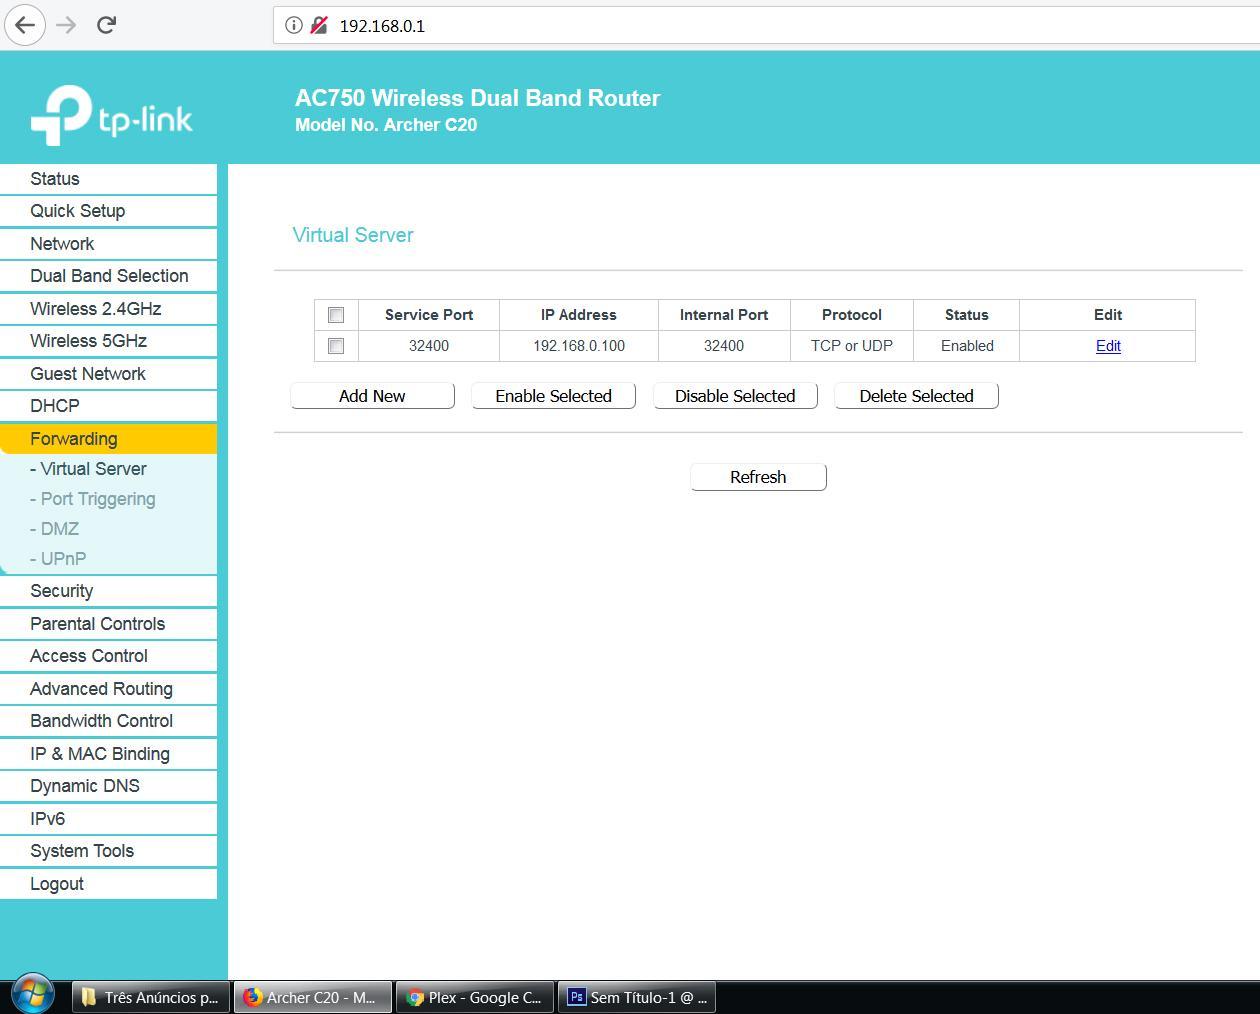Click the tp-link logo
Viewport: 1260px width, 1014px height.
click(x=112, y=116)
